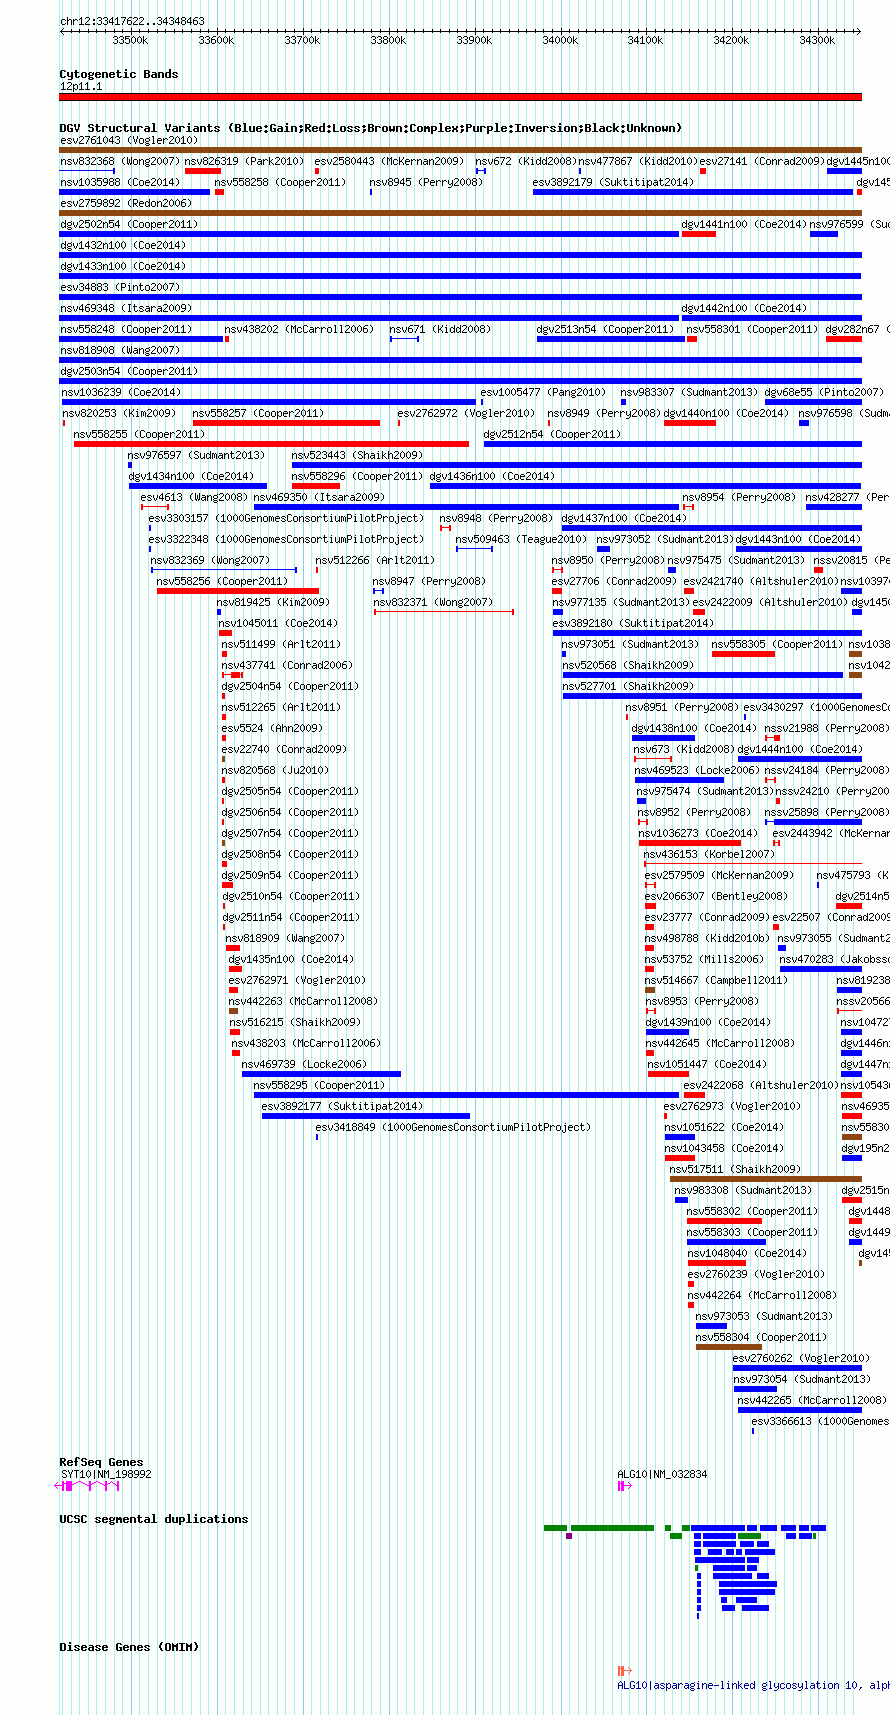Select nsv671 (Kidd2008) variant label
890x1715 pixels.
pos(440,329)
